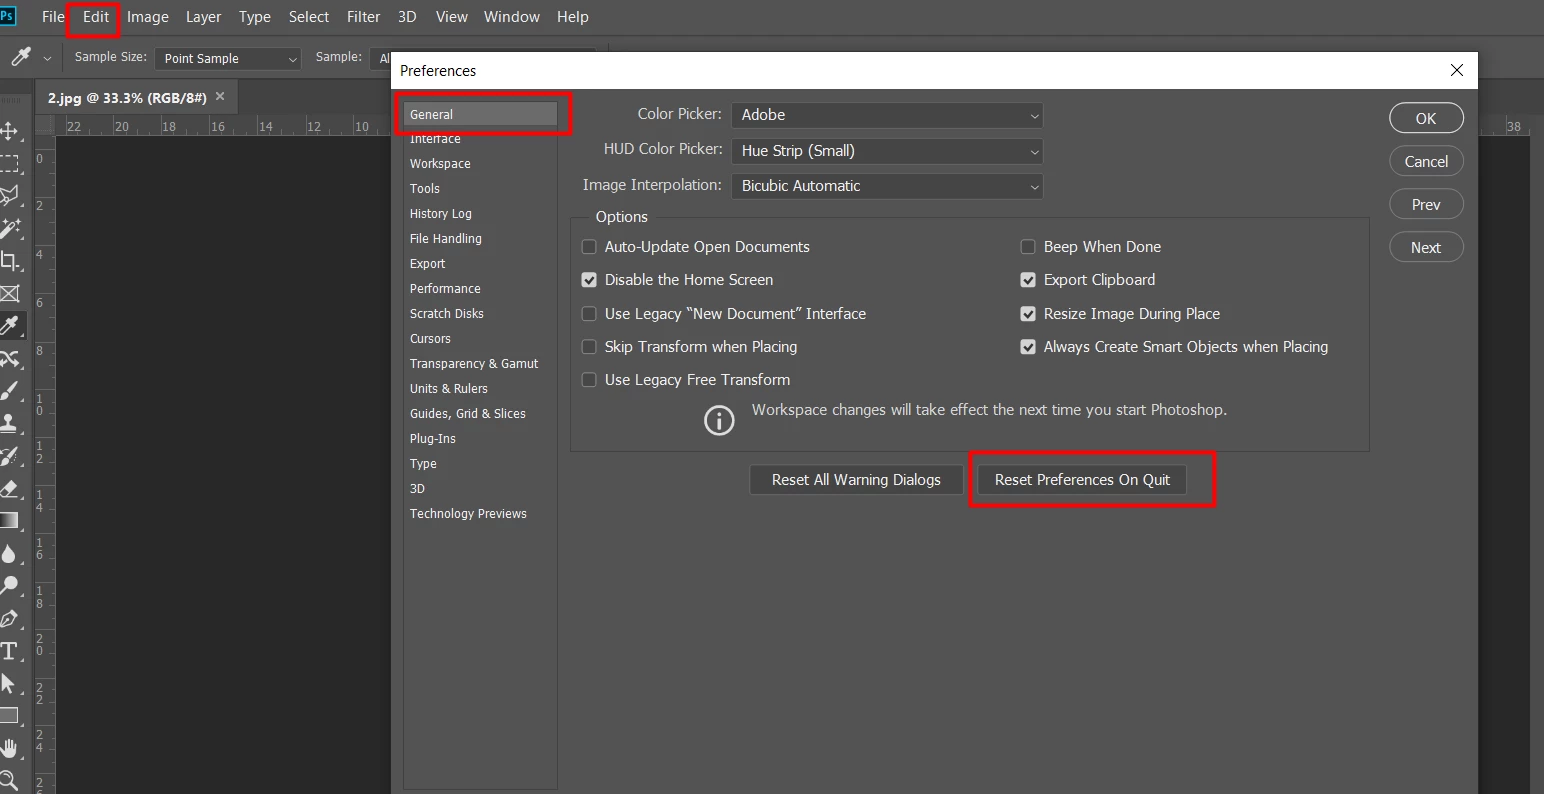1544x794 pixels.
Task: Select the Magic Wand tool
Action: click(10, 228)
